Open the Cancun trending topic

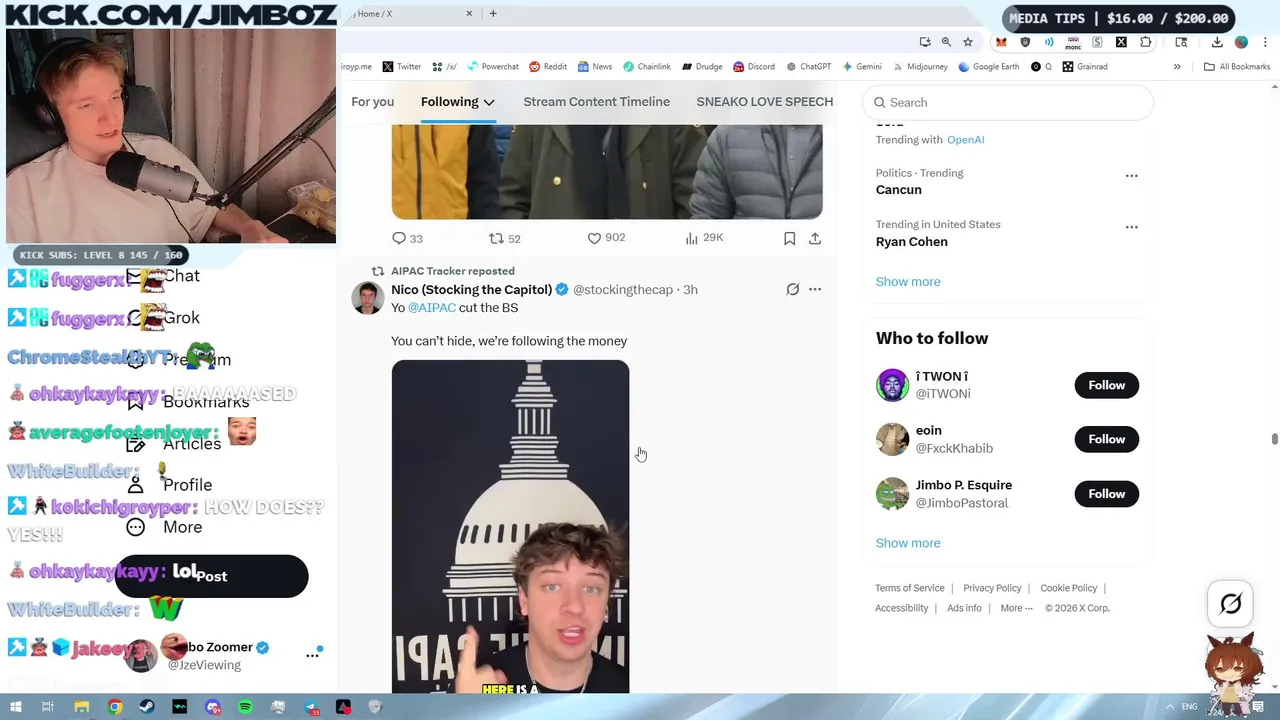tap(898, 190)
